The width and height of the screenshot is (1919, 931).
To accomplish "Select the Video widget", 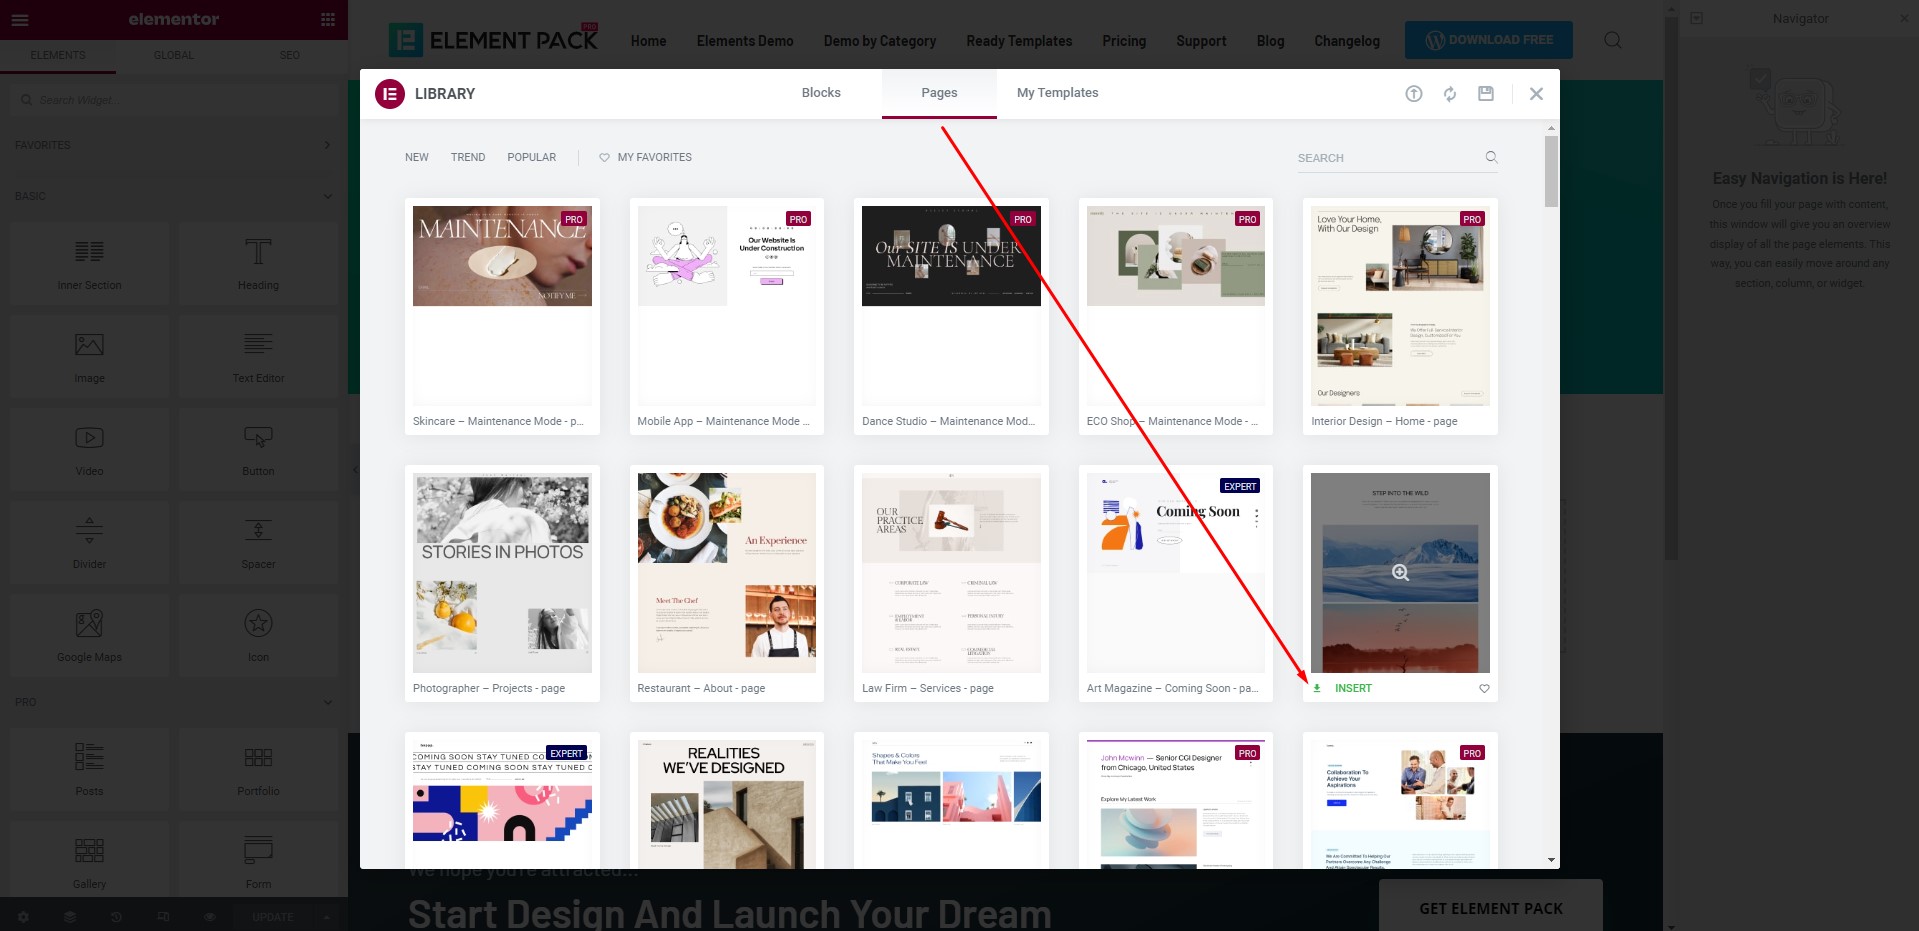I will point(89,448).
